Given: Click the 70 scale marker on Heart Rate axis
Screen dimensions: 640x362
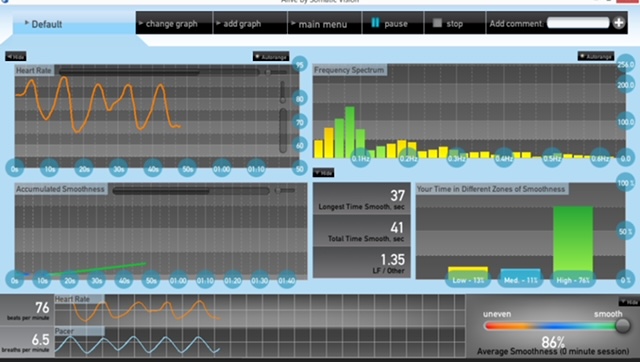Looking at the screenshot, I should (300, 122).
